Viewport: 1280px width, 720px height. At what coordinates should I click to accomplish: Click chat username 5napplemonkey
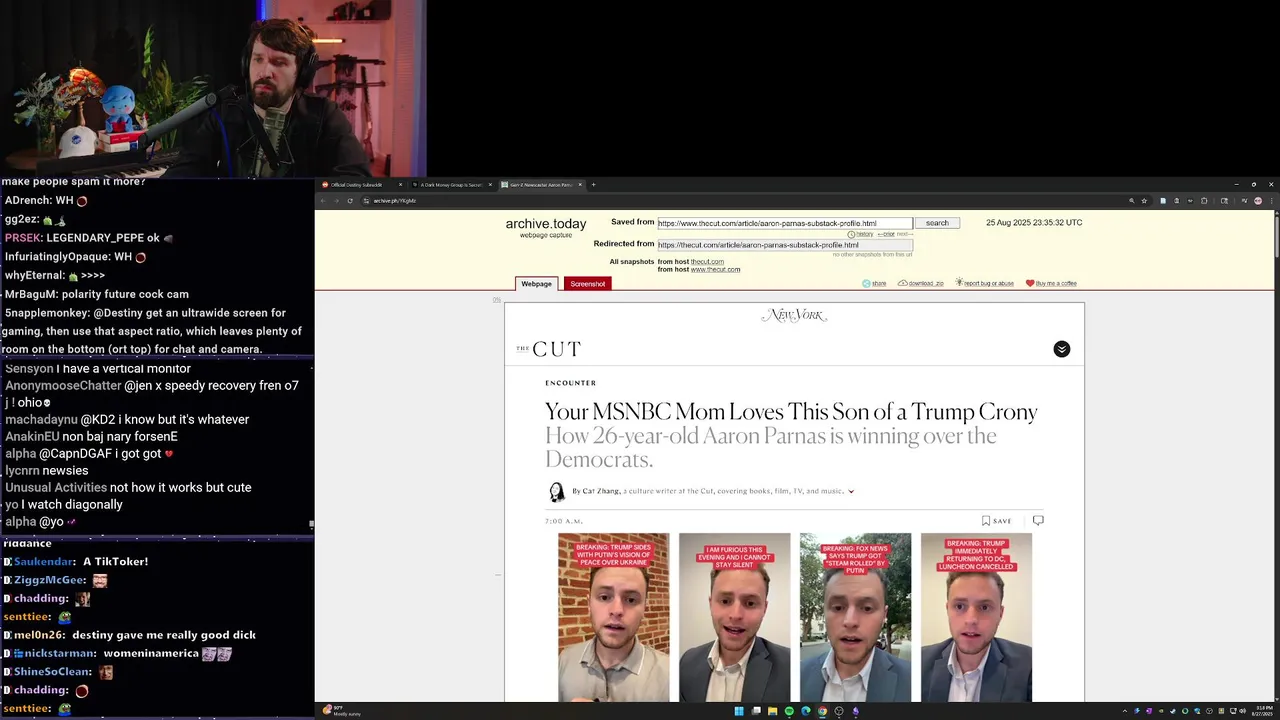[48, 313]
